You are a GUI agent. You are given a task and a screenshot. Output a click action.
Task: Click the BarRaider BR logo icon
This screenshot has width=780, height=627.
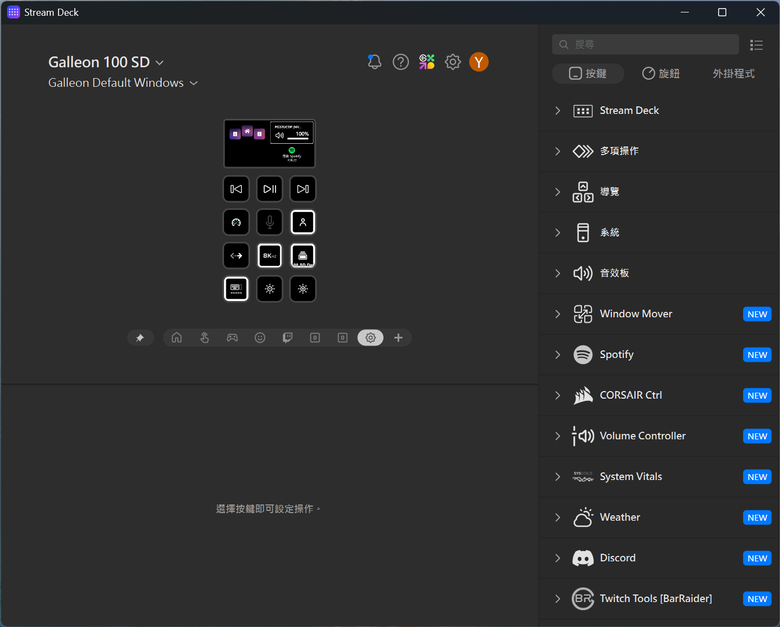(583, 599)
